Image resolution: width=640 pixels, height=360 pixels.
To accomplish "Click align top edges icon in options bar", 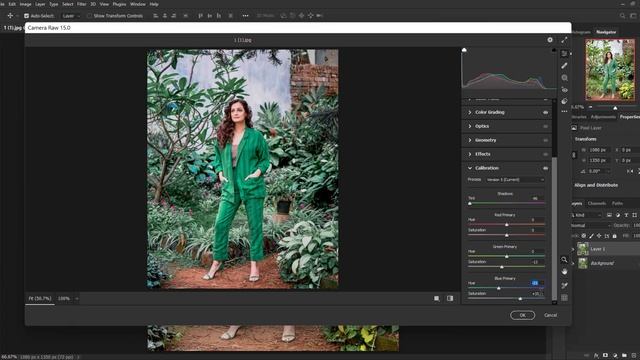I will coord(200,16).
